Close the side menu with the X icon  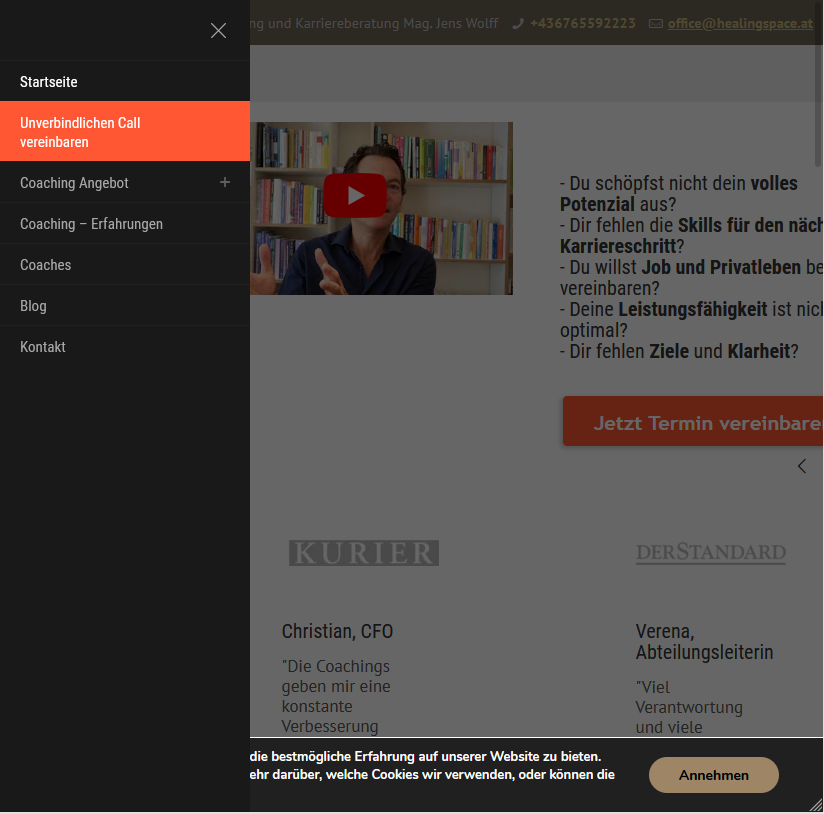click(218, 30)
